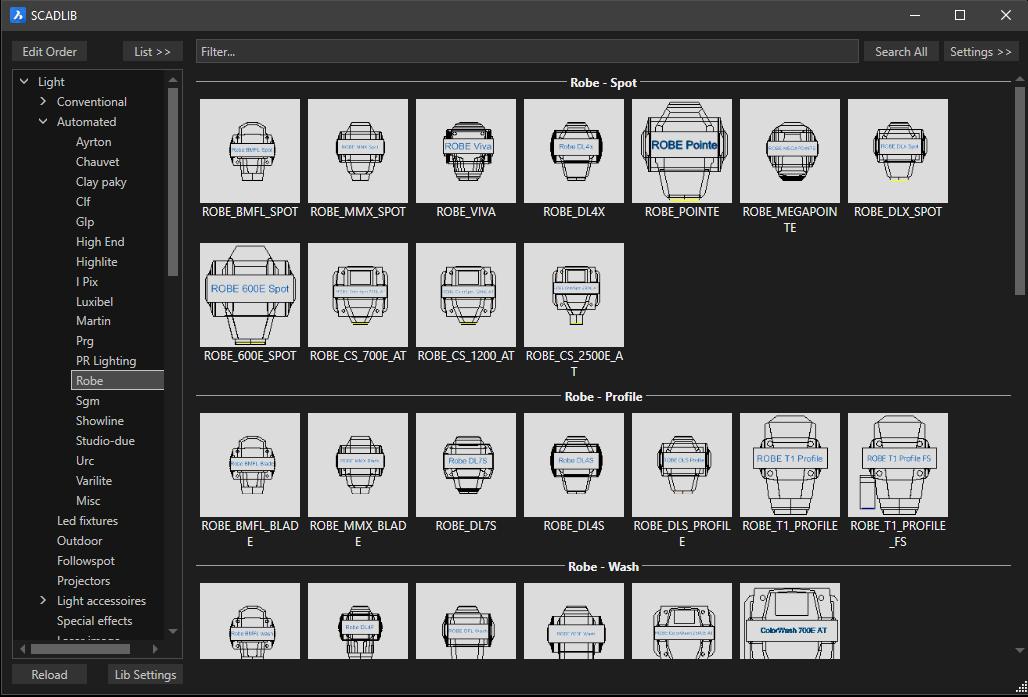
Task: Open the Martin manufacturer in tree
Action: tap(93, 321)
